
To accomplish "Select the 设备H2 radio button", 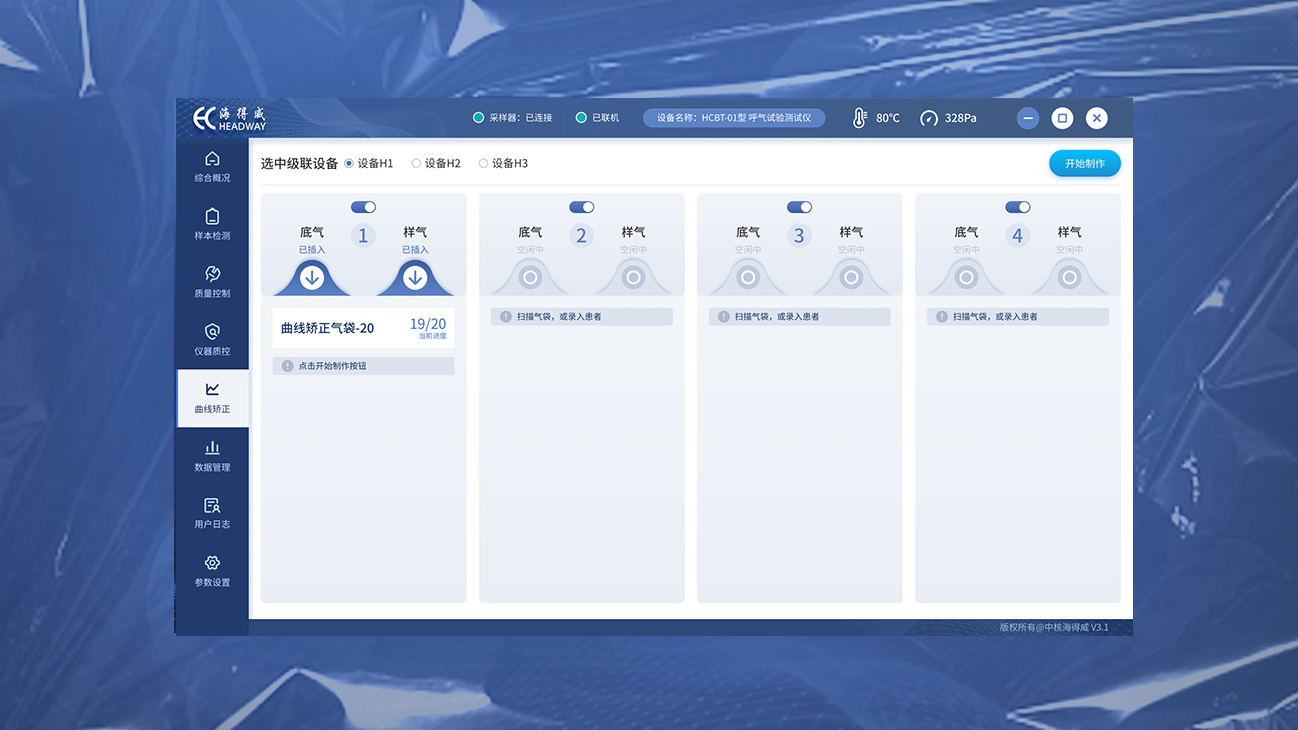I will [417, 164].
